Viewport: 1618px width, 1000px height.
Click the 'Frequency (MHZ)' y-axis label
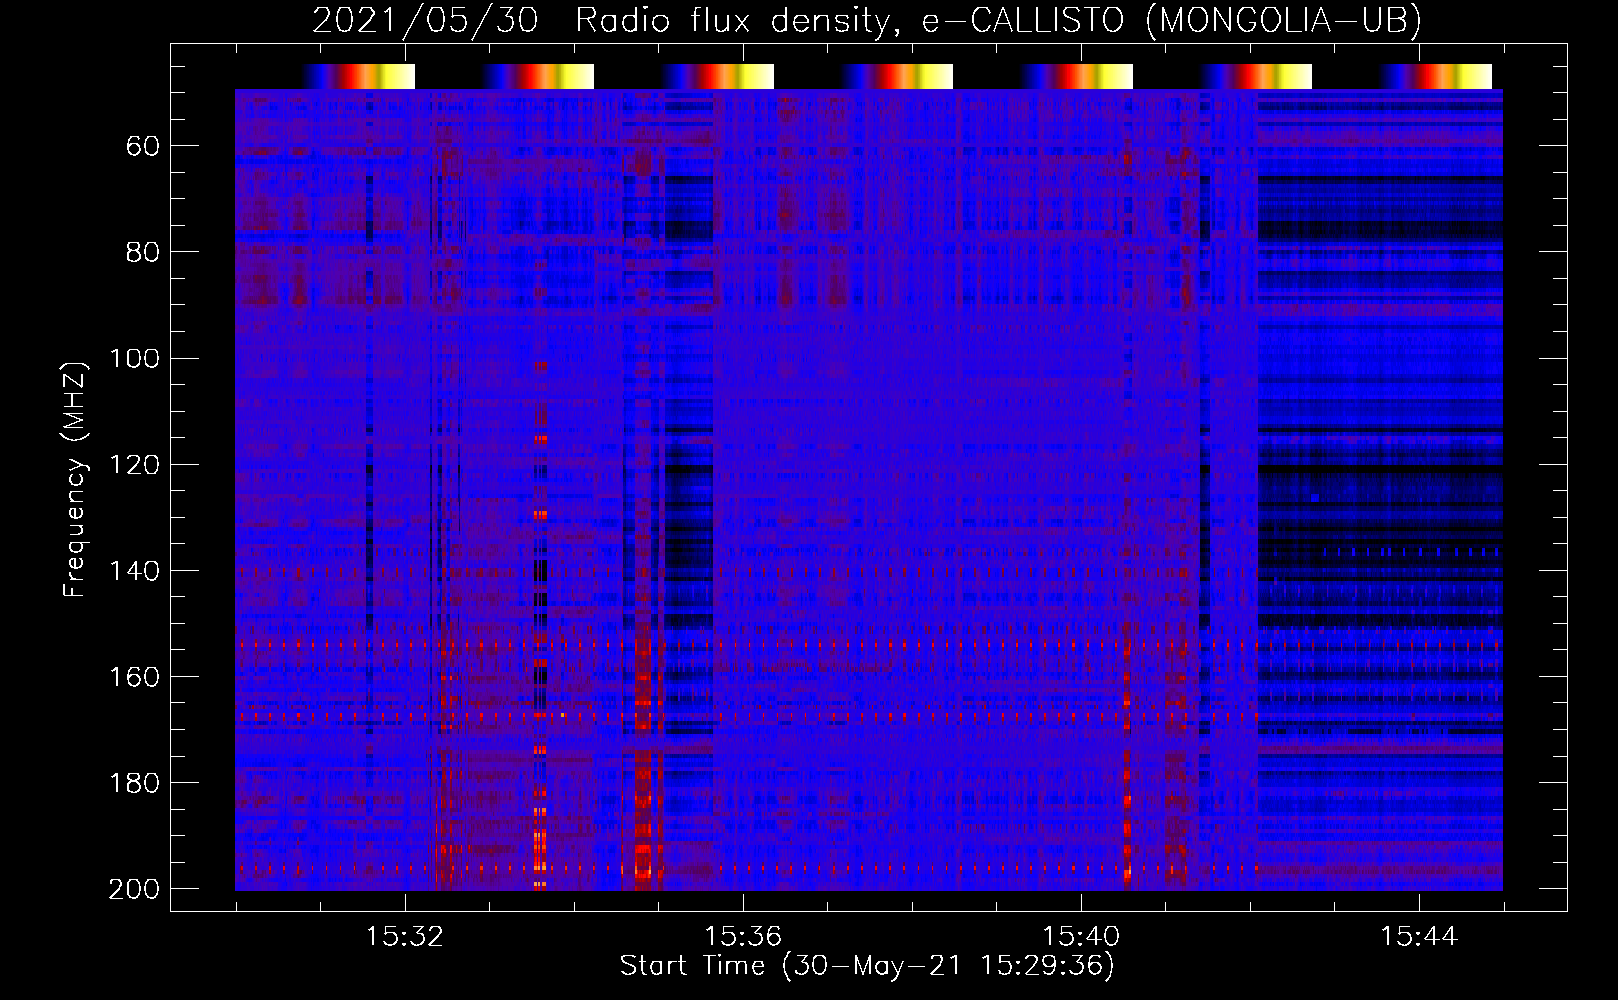[76, 479]
